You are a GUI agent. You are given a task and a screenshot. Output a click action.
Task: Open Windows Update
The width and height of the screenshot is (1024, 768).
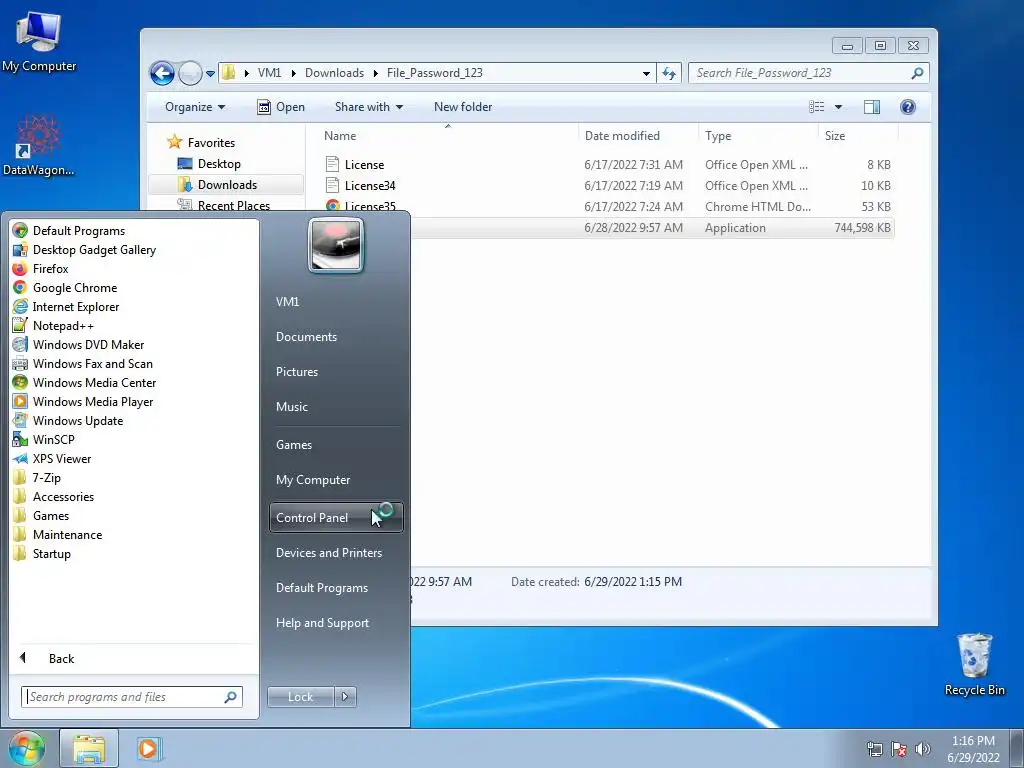[78, 420]
